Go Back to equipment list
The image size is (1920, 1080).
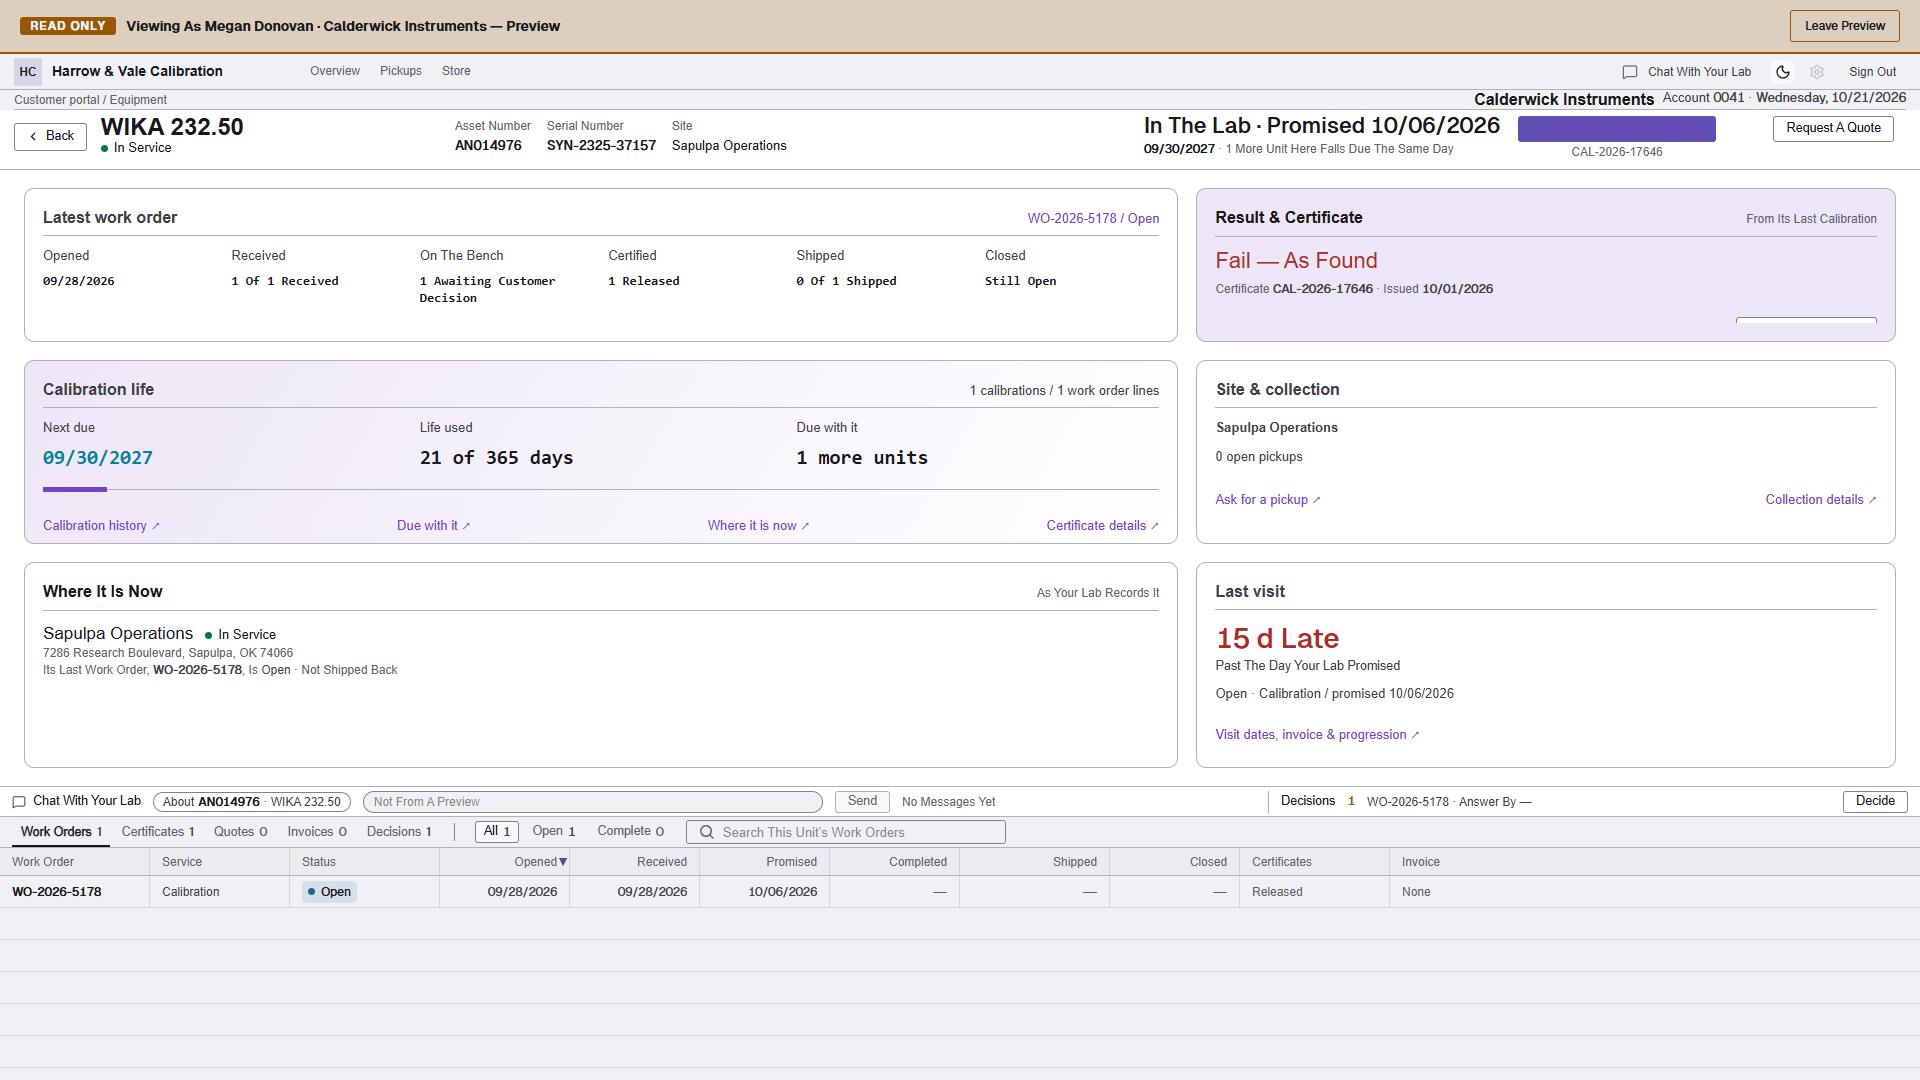[51, 136]
